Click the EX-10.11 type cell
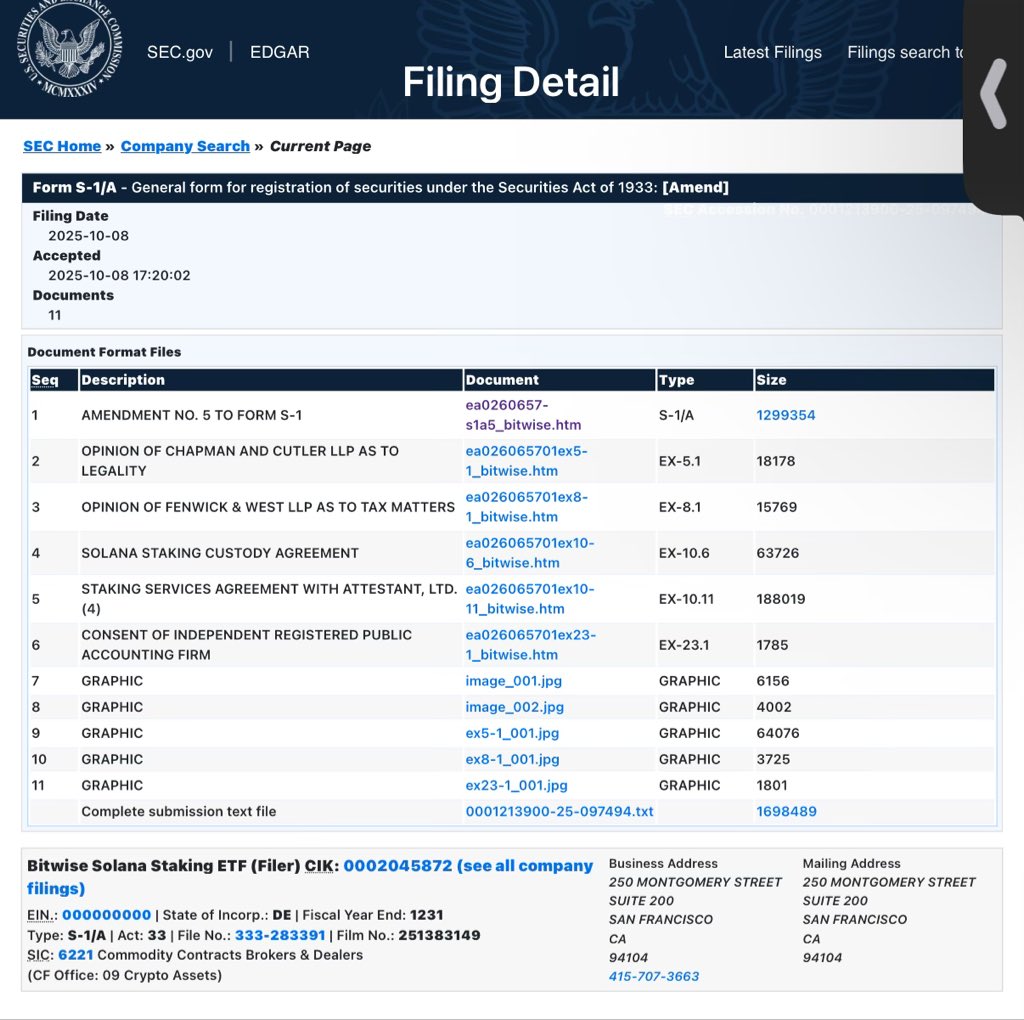This screenshot has width=1024, height=1020. point(686,599)
